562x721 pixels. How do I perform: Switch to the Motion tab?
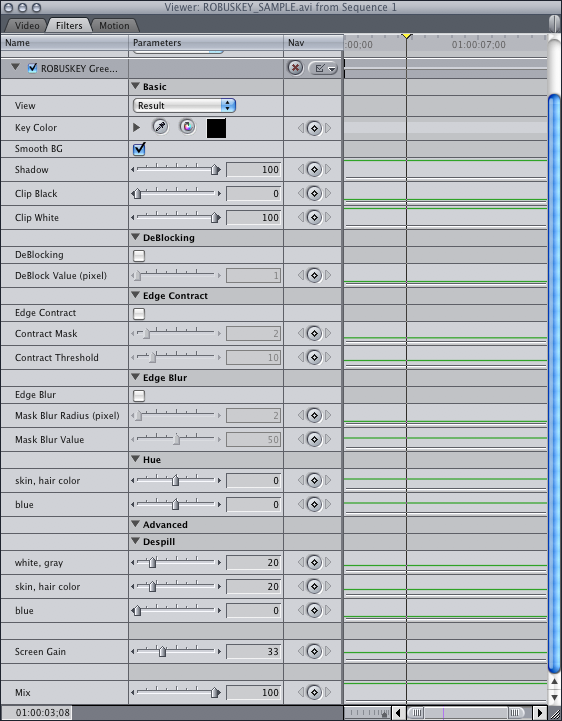point(114,26)
